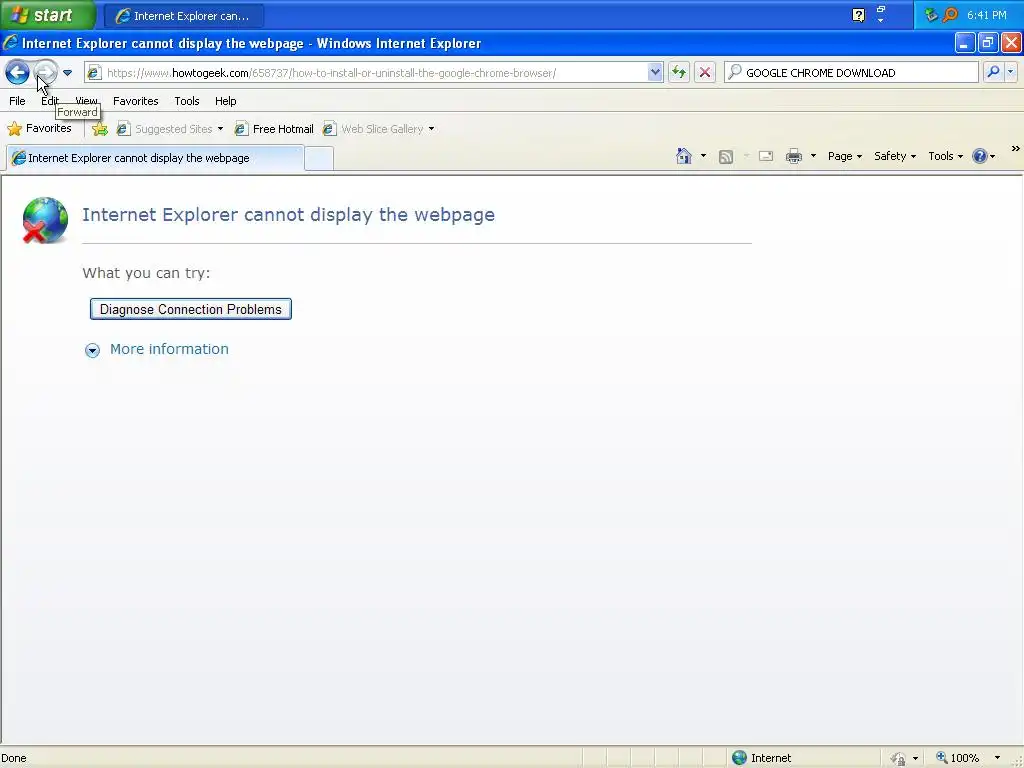Click the Internet security zone indicator
Screen dimensions: 1024x768
(x=761, y=758)
